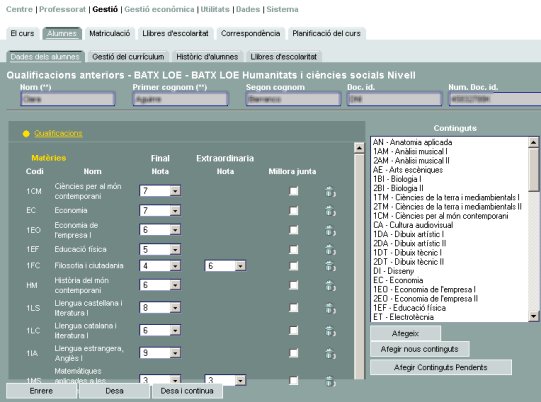Open the Sistema menu

282,9
